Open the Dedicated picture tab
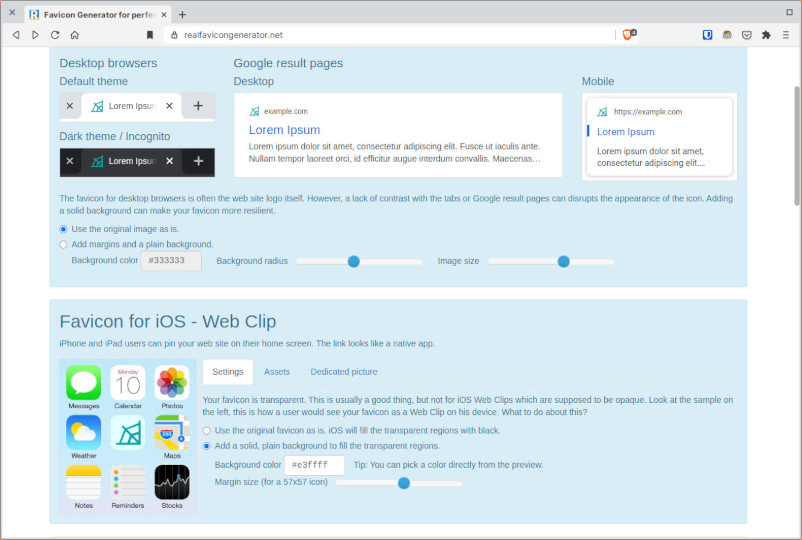Viewport: 802px width, 540px height. (344, 372)
